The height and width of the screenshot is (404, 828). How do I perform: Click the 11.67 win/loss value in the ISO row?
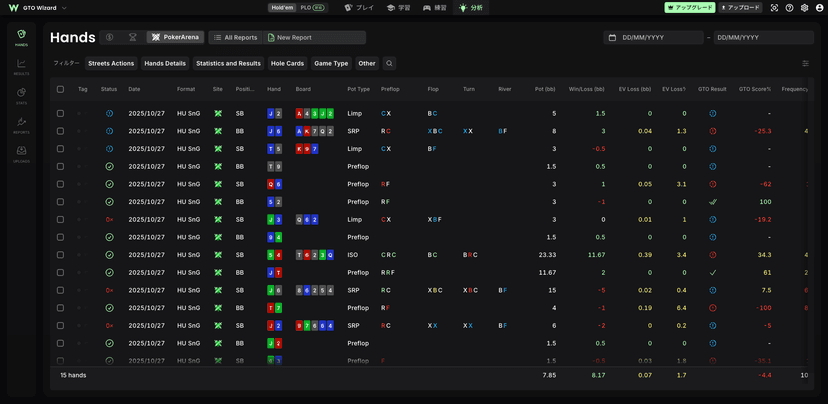pos(596,255)
